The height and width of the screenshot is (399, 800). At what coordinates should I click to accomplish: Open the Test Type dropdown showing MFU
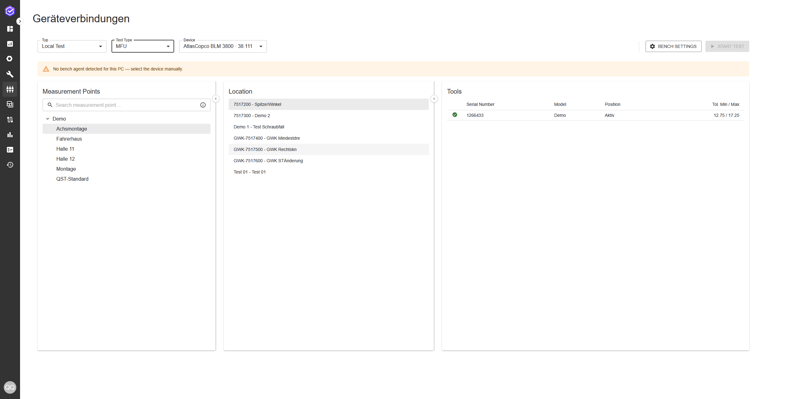click(143, 46)
